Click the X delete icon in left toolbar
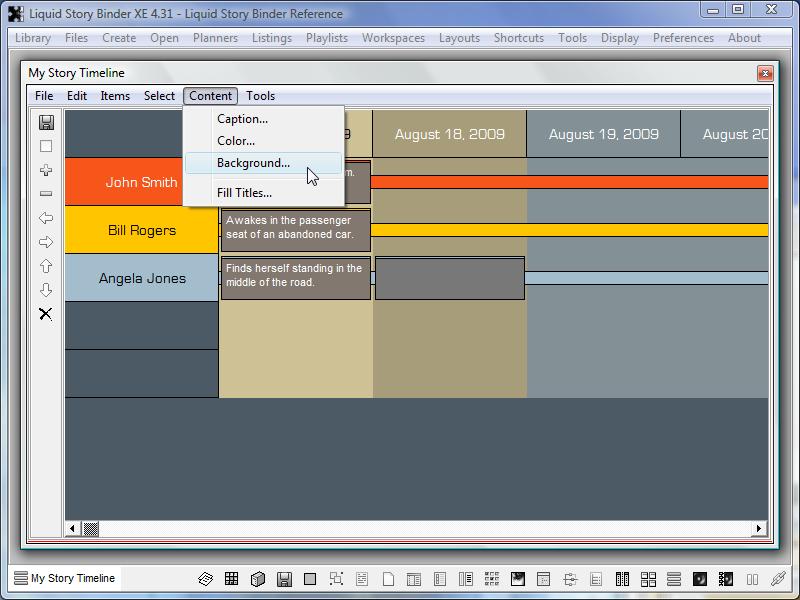The height and width of the screenshot is (600, 800). tap(46, 314)
